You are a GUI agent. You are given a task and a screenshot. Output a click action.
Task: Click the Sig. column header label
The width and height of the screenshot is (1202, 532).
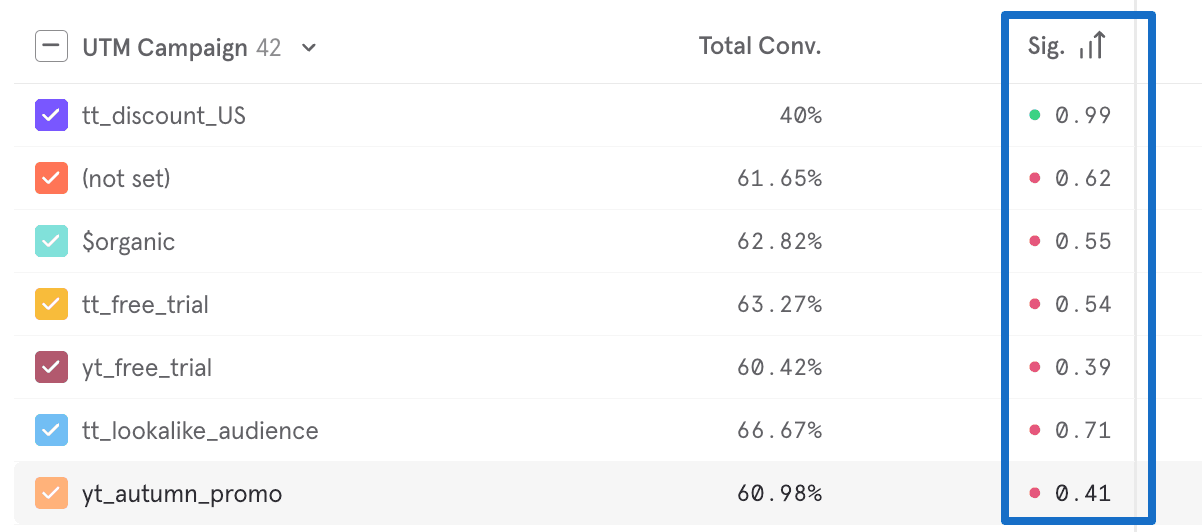coord(1046,46)
